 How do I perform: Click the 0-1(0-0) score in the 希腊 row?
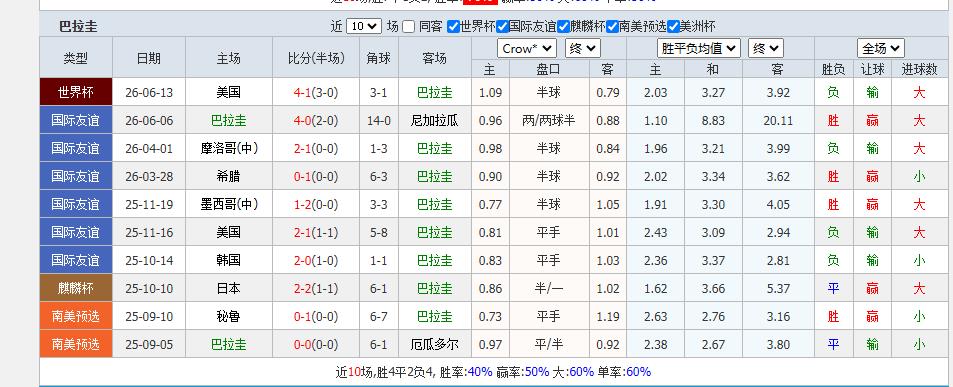pos(316,177)
